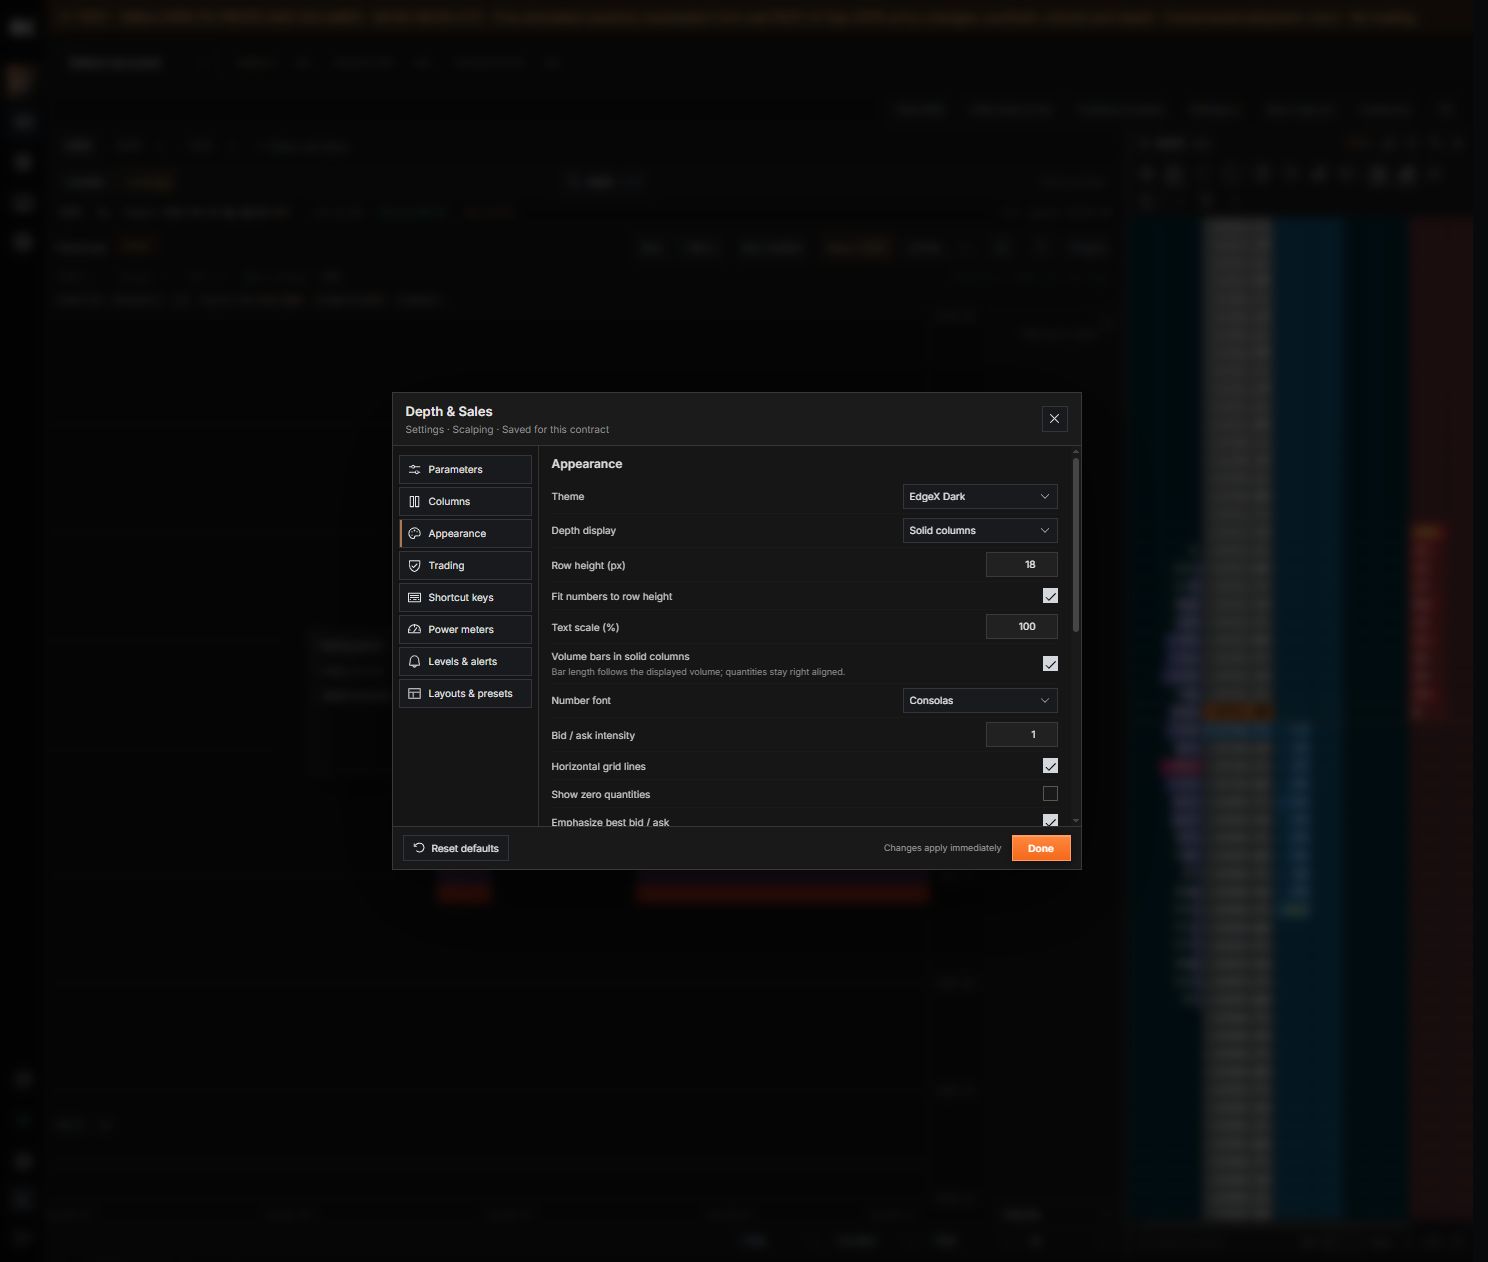The width and height of the screenshot is (1488, 1262).
Task: Expand the Depth display dropdown
Action: [980, 531]
